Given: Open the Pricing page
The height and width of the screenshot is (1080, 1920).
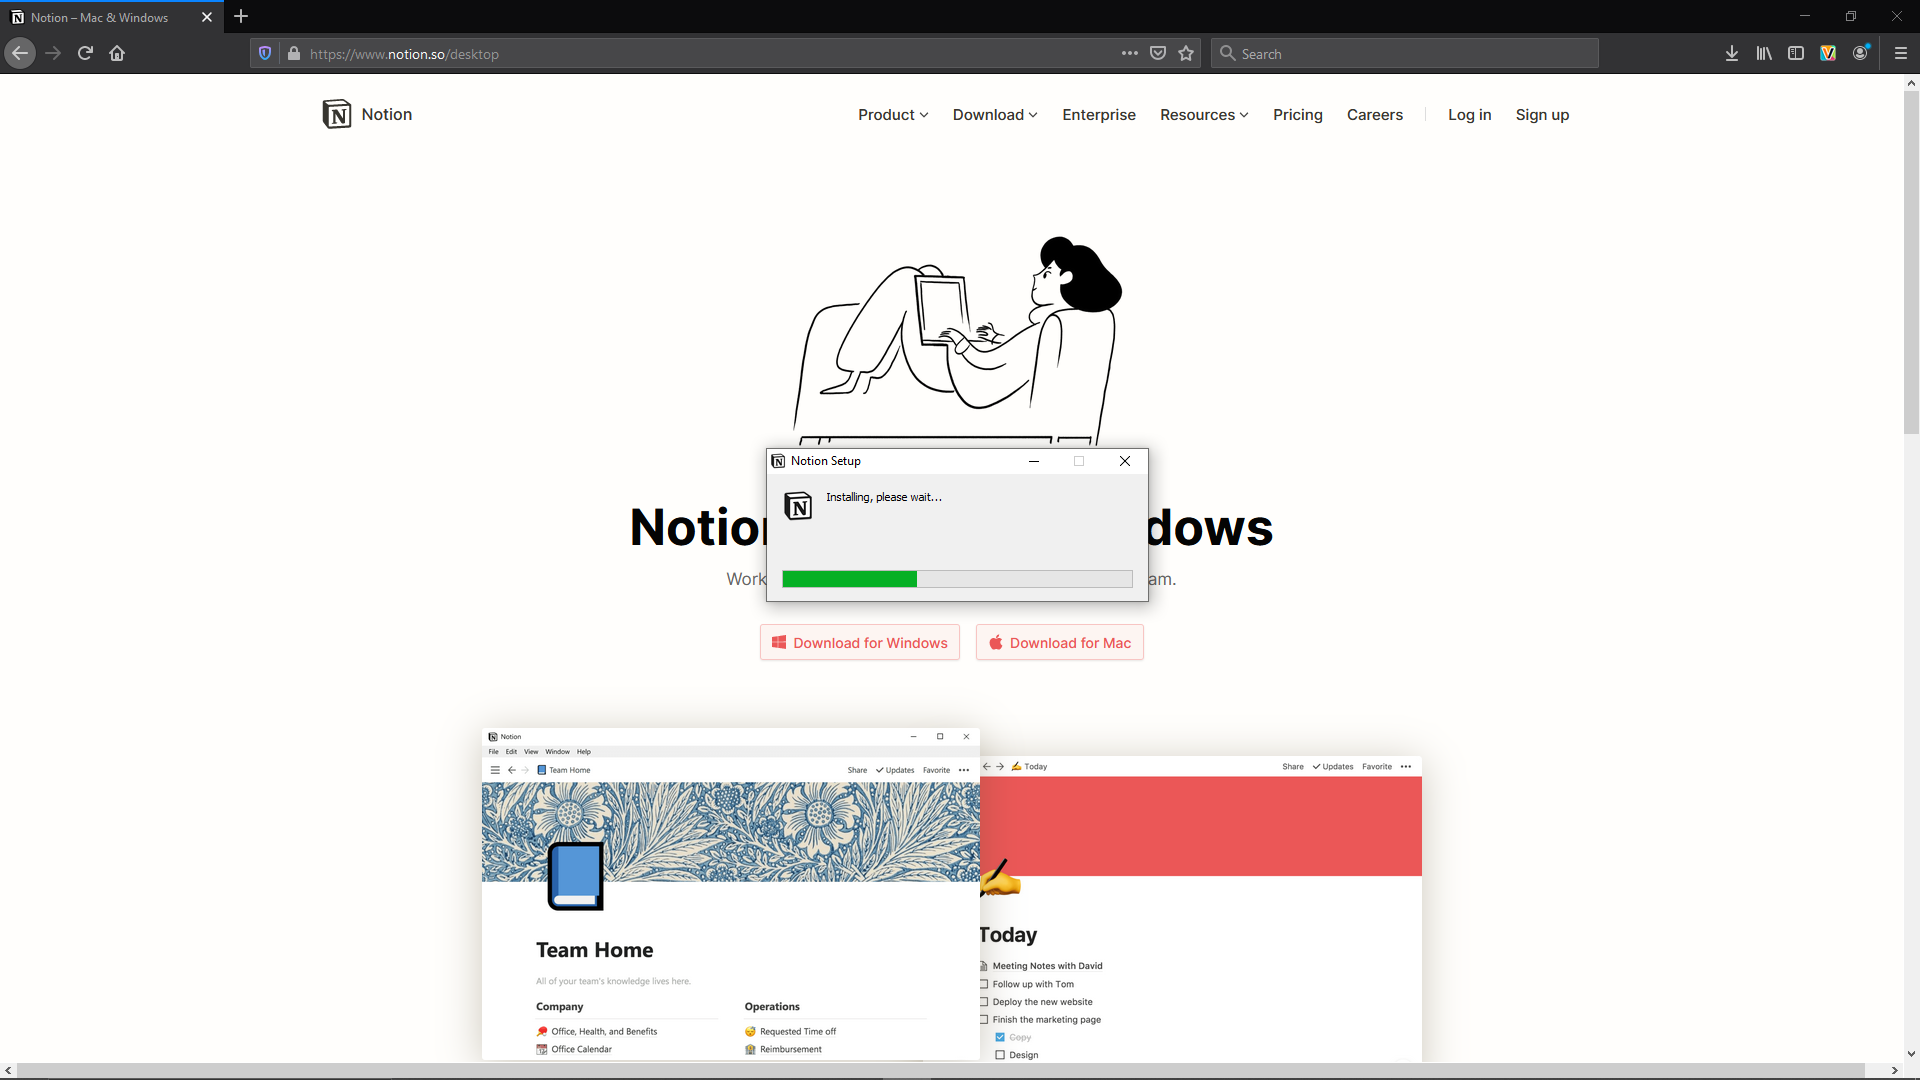Looking at the screenshot, I should pos(1298,115).
